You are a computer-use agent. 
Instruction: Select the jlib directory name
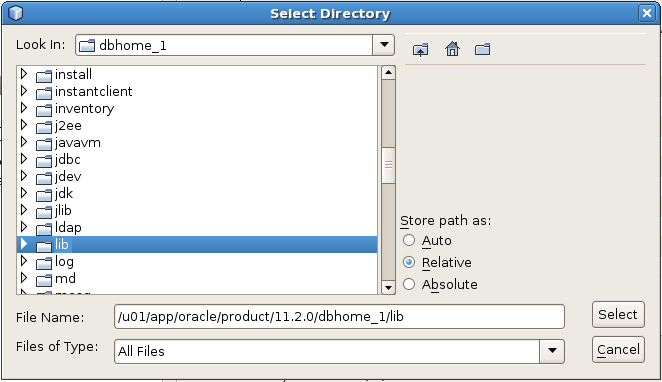[63, 210]
